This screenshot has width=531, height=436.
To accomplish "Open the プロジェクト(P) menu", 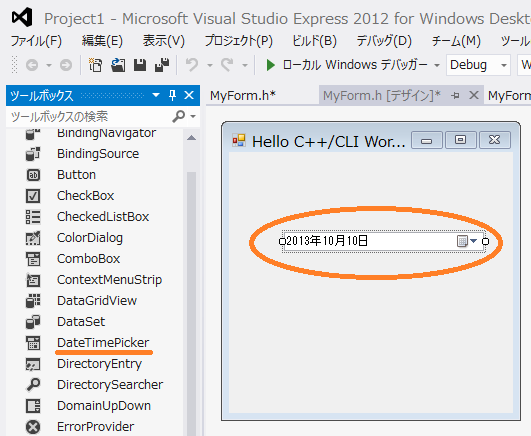I will tap(239, 41).
